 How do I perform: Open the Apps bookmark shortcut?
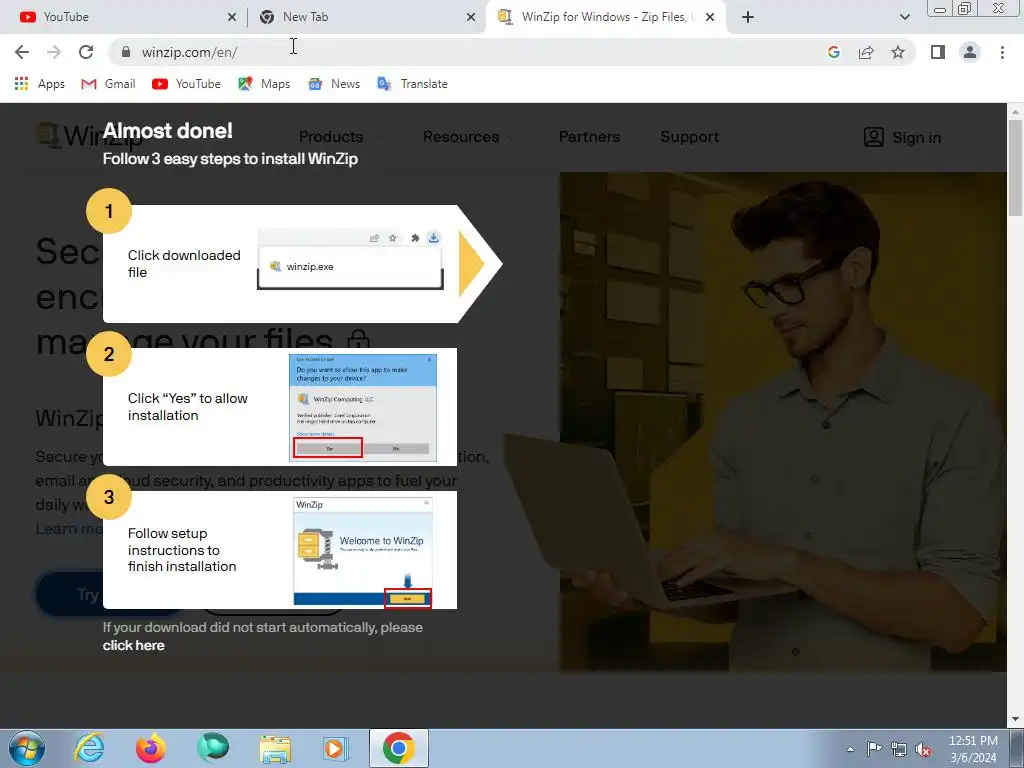(x=40, y=84)
